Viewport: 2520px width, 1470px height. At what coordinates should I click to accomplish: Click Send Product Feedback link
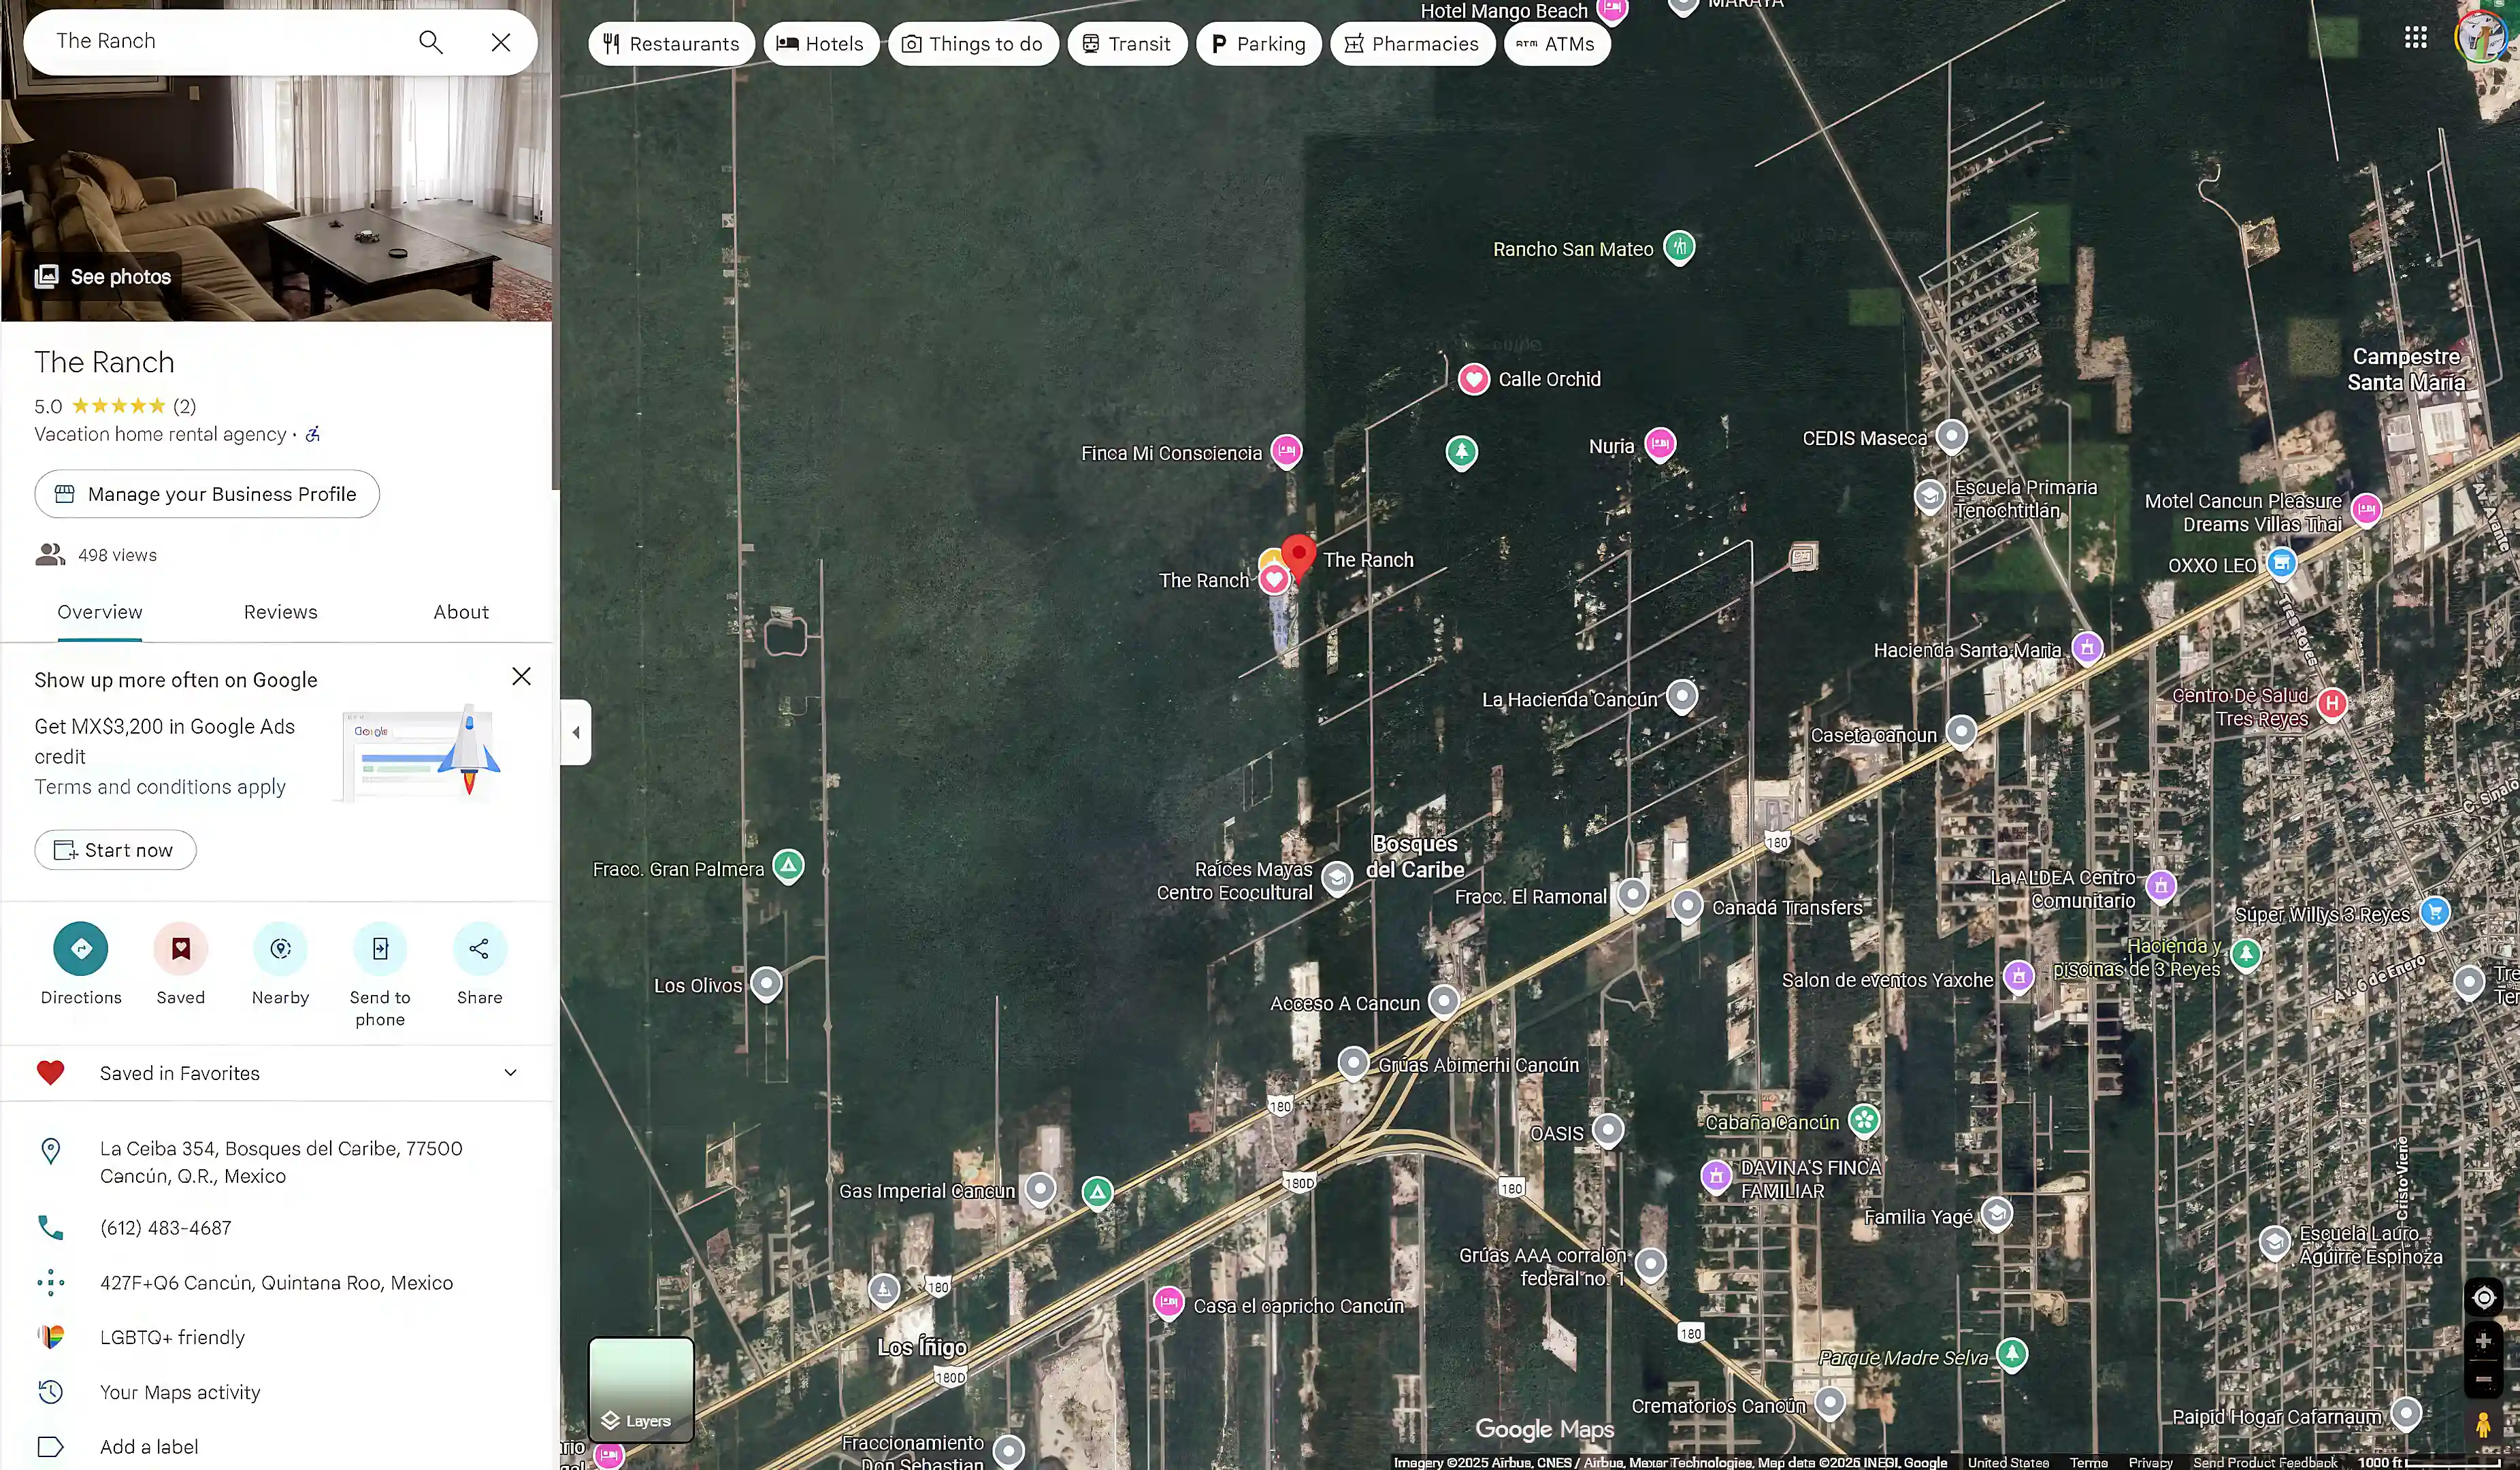coord(2264,1462)
